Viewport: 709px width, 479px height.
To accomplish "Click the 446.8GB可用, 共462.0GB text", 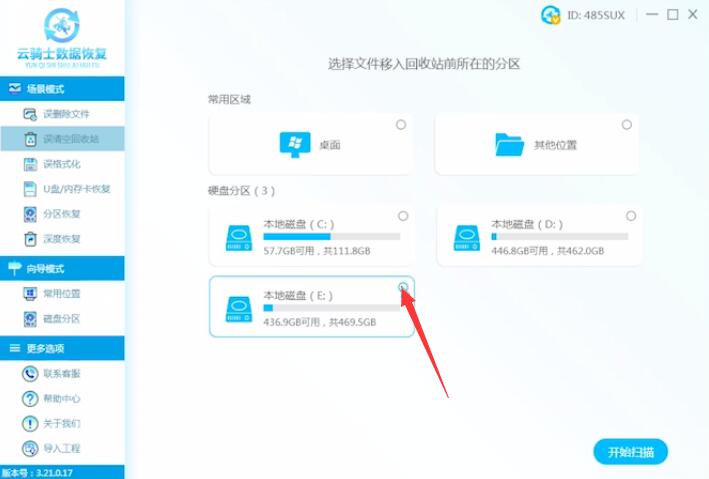I will pyautogui.click(x=548, y=251).
